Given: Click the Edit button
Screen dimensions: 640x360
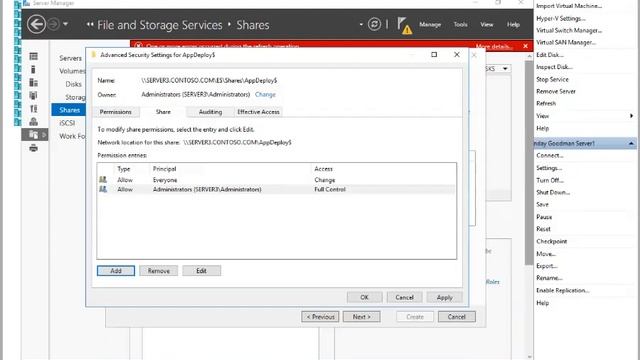Looking at the screenshot, I should point(202,271).
